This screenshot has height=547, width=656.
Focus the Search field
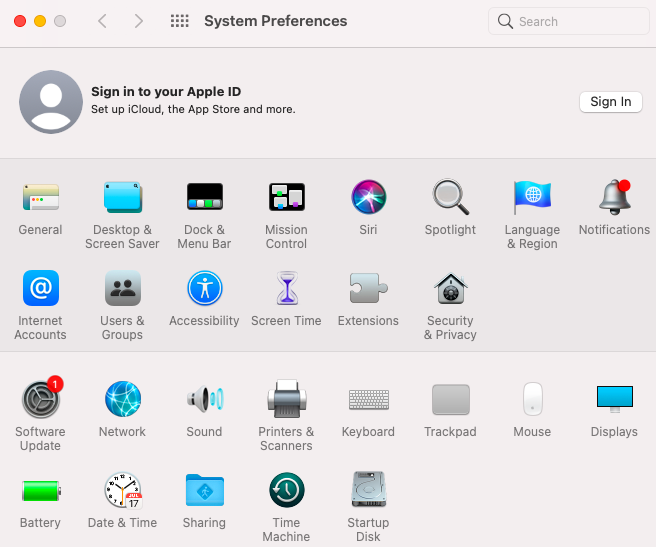(569, 21)
